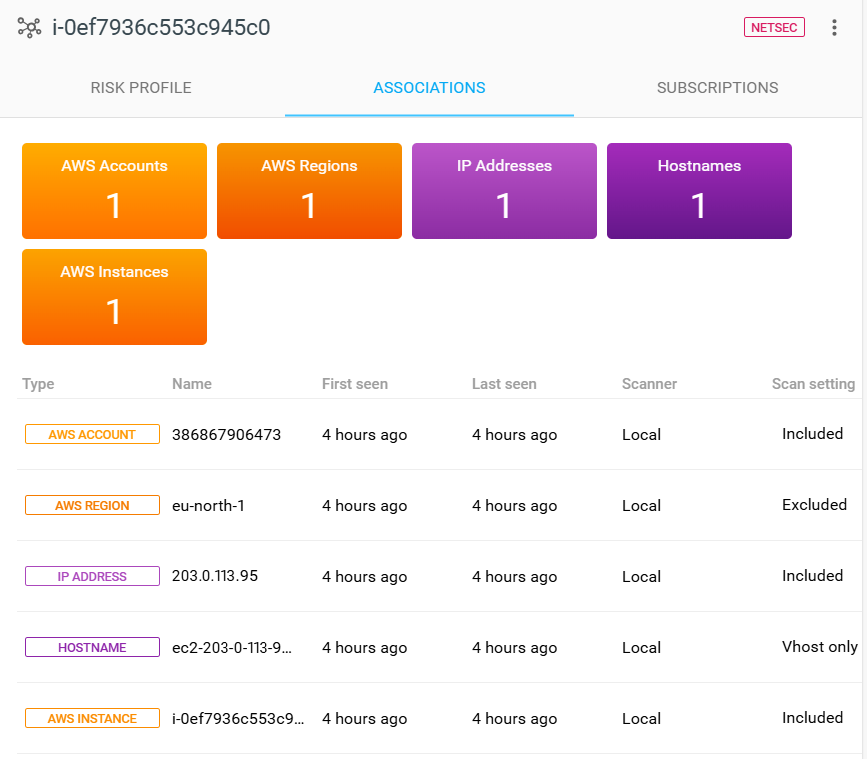Select the AWS Regions summary card
The height and width of the screenshot is (759, 867).
309,191
